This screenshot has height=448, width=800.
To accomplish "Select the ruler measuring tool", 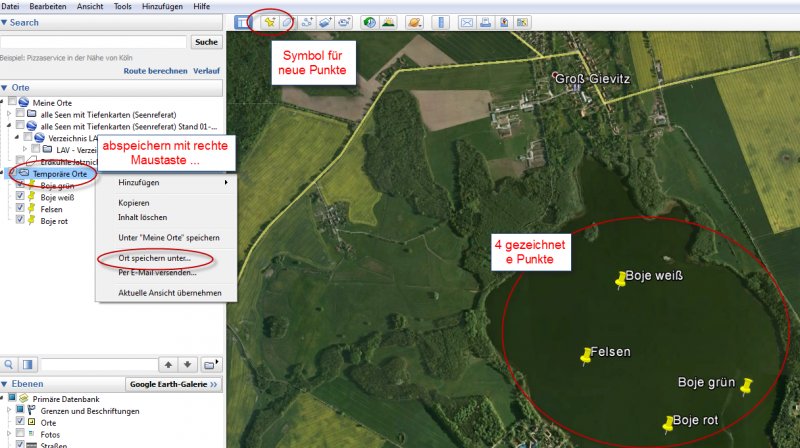I will coord(441,22).
